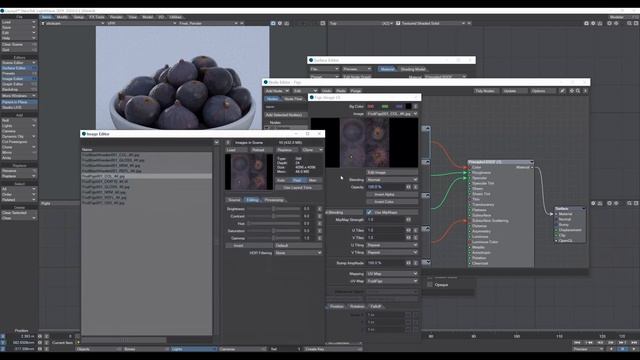Open Clone dropdown in Image Editor

(312, 150)
